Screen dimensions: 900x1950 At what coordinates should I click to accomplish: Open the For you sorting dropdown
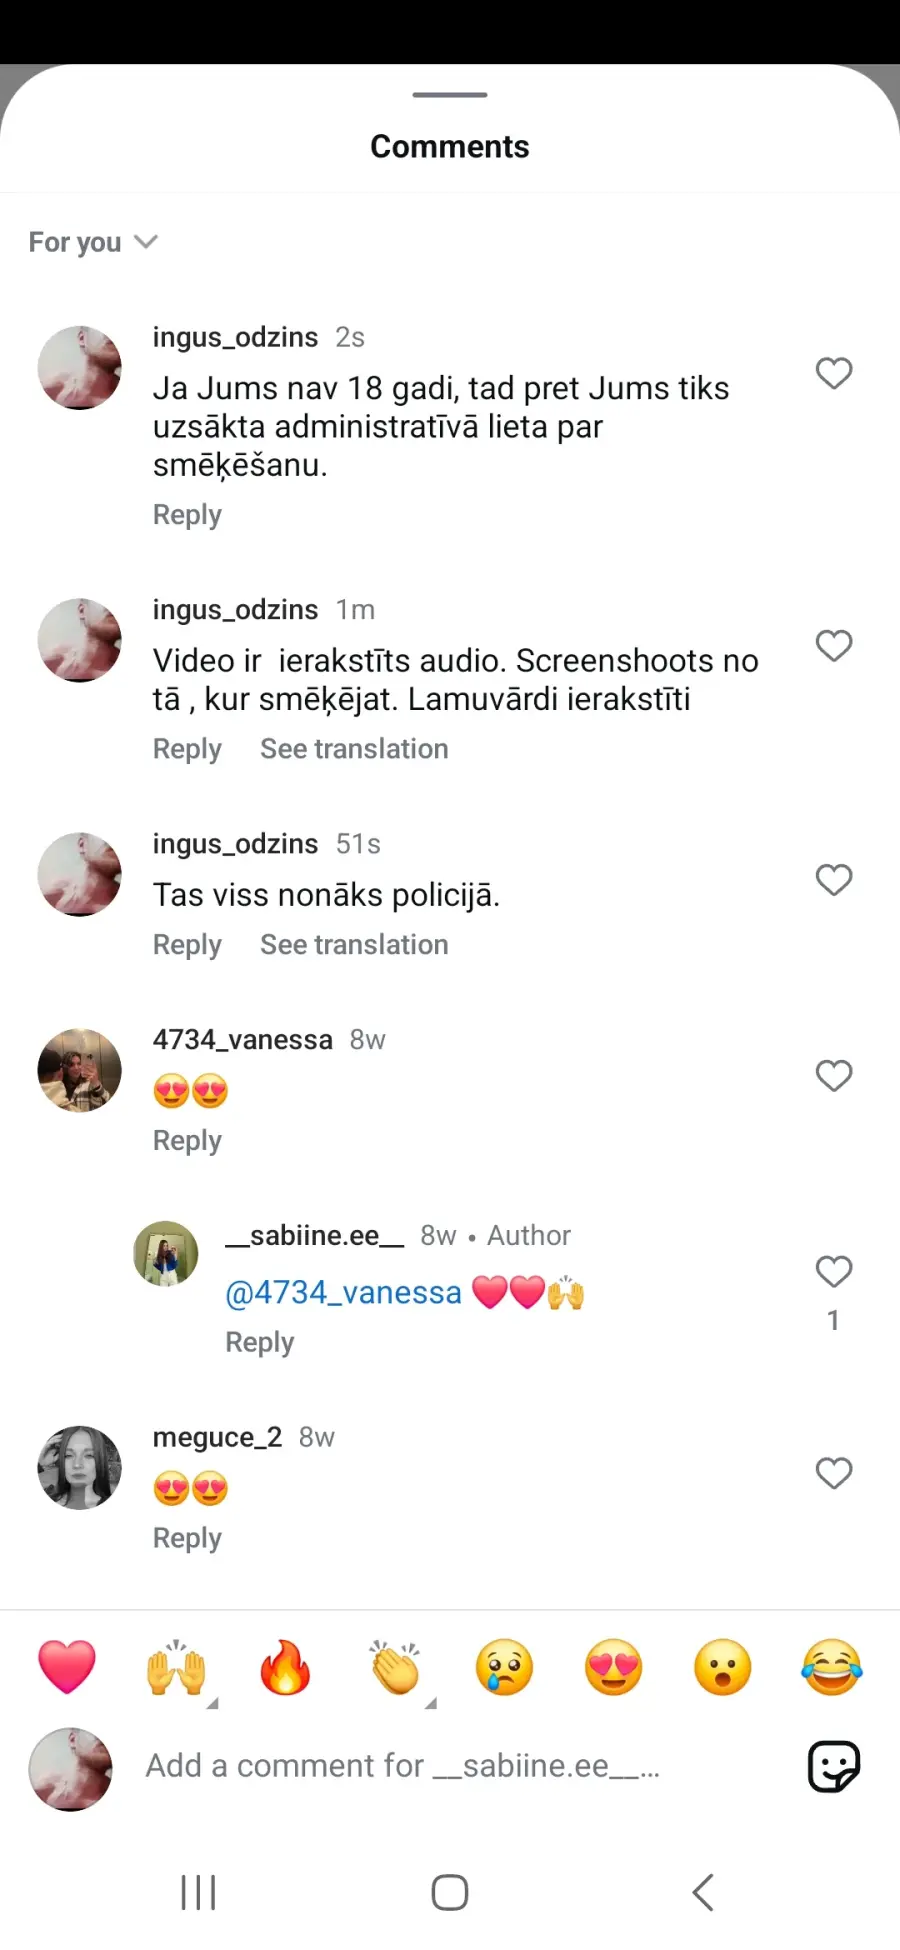[93, 242]
